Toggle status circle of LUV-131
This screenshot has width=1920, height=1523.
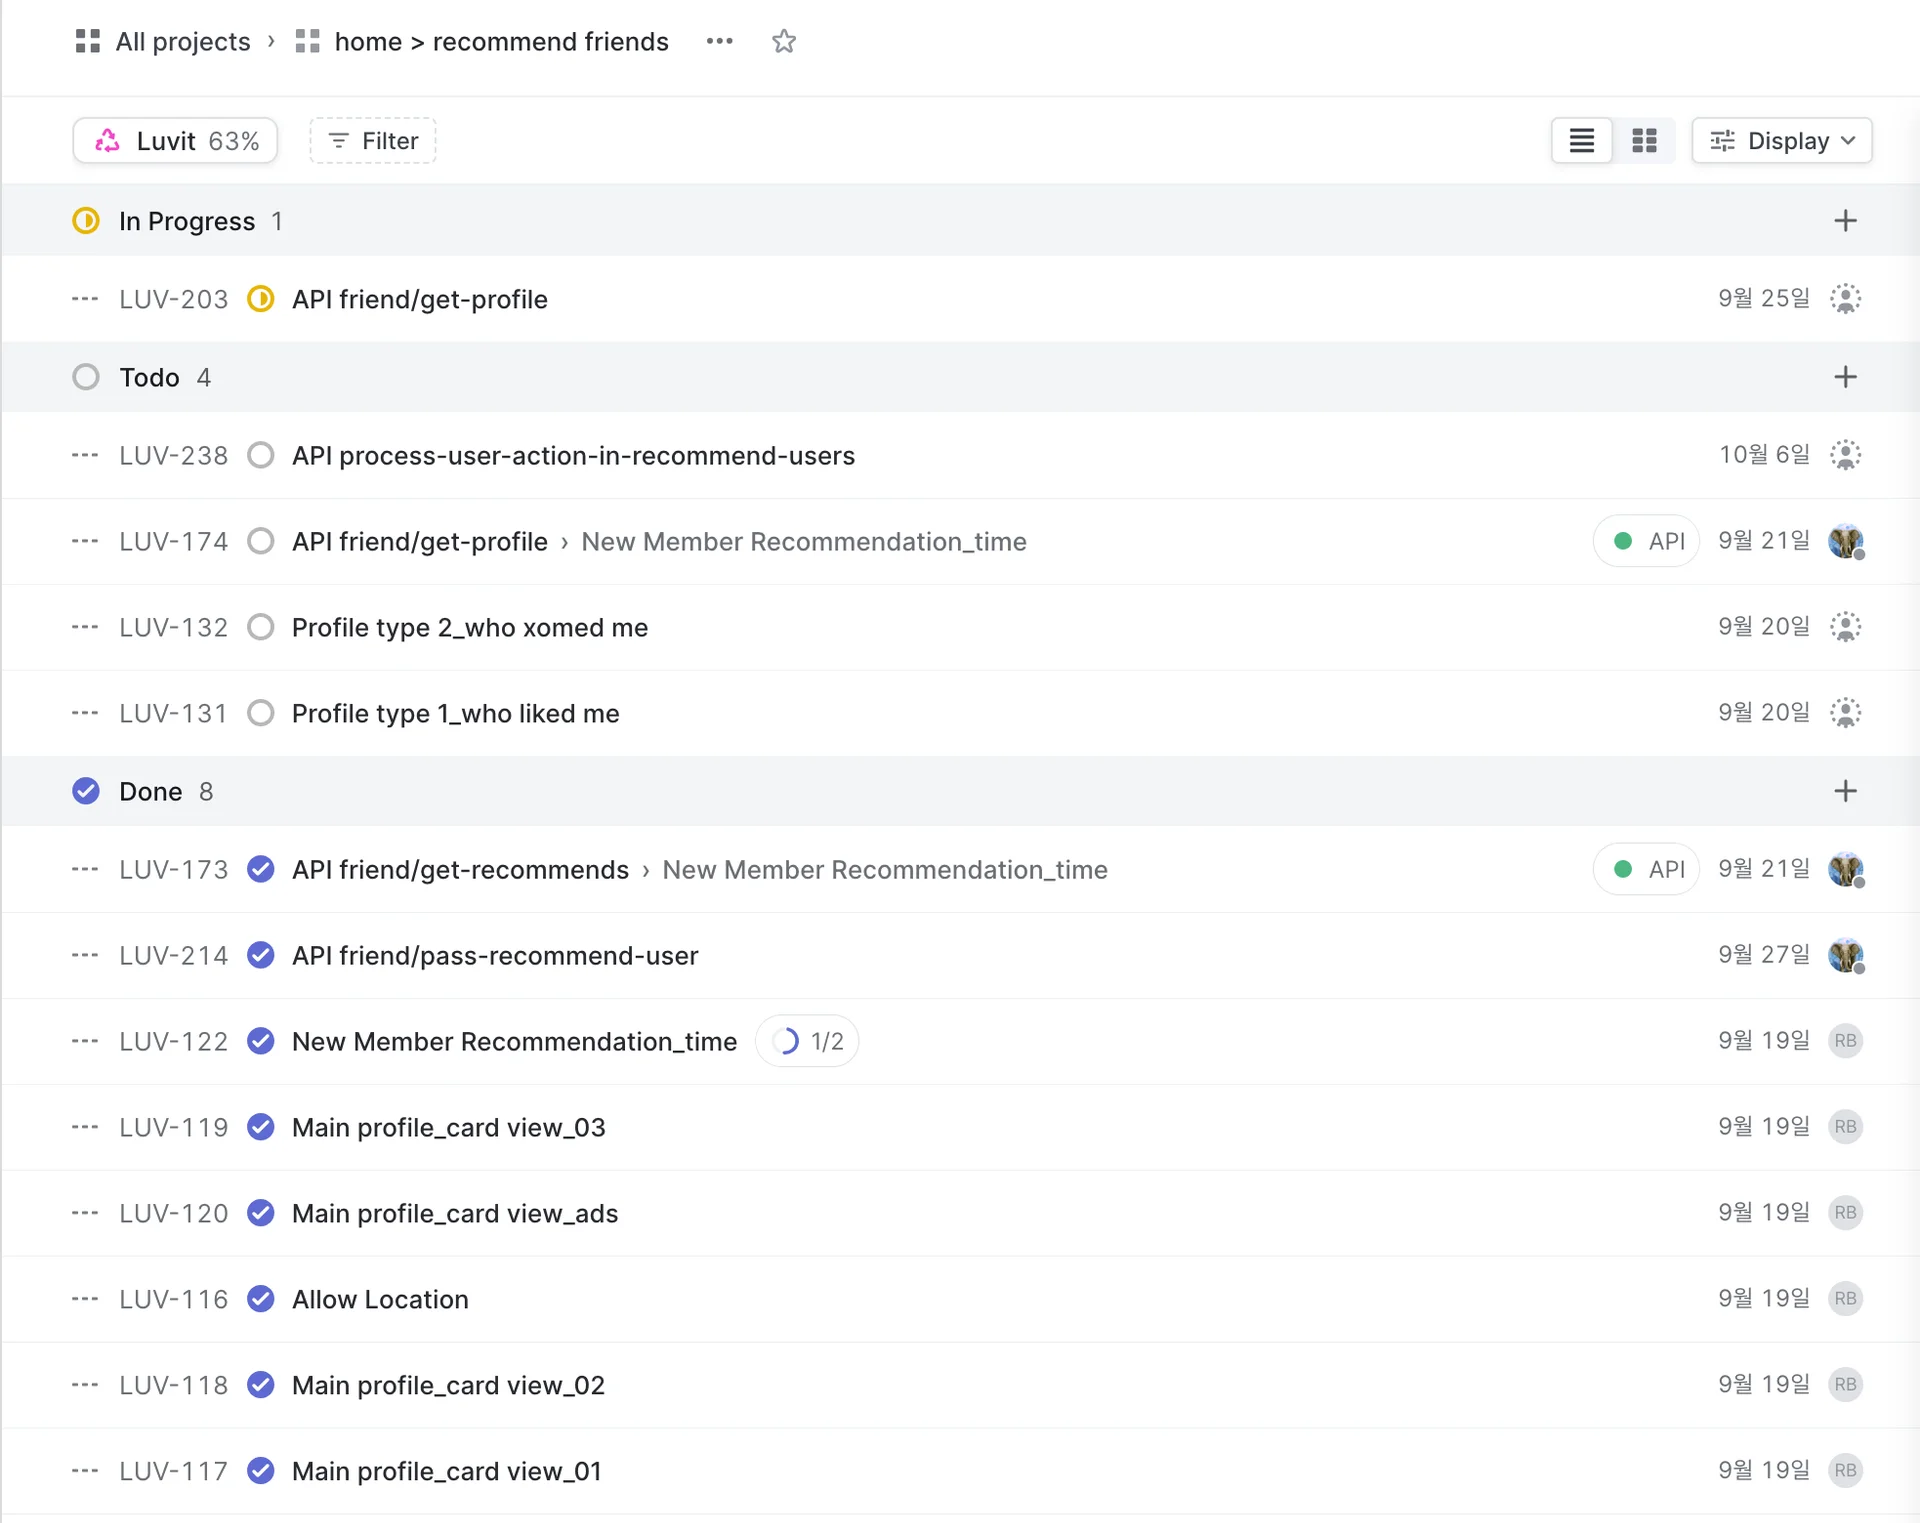click(261, 713)
